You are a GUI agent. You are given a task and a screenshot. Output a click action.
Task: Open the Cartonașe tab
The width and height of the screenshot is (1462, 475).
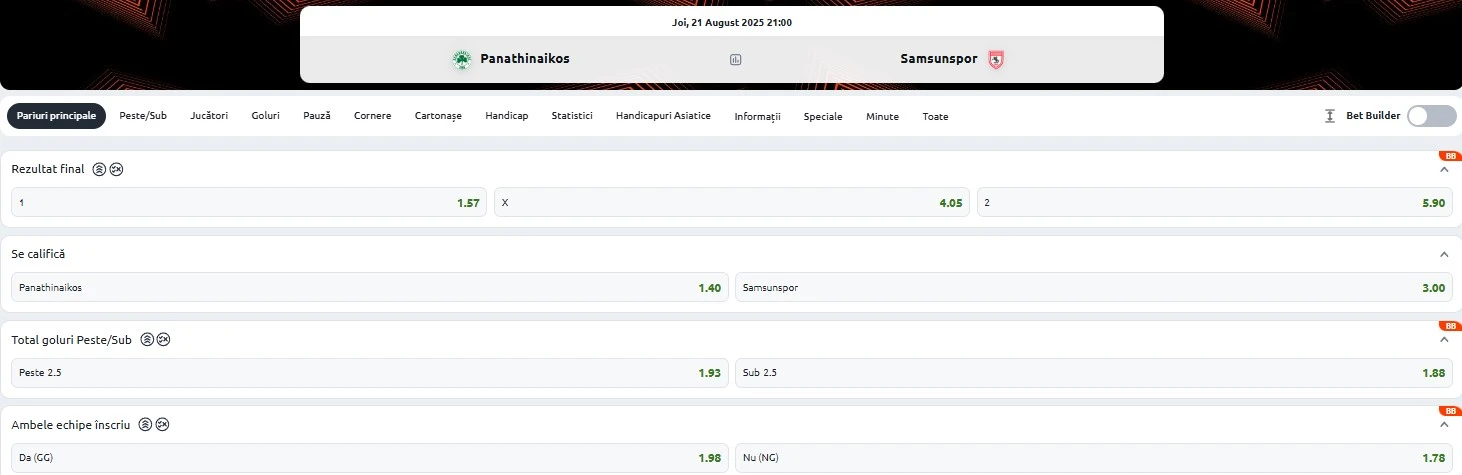[x=438, y=116]
